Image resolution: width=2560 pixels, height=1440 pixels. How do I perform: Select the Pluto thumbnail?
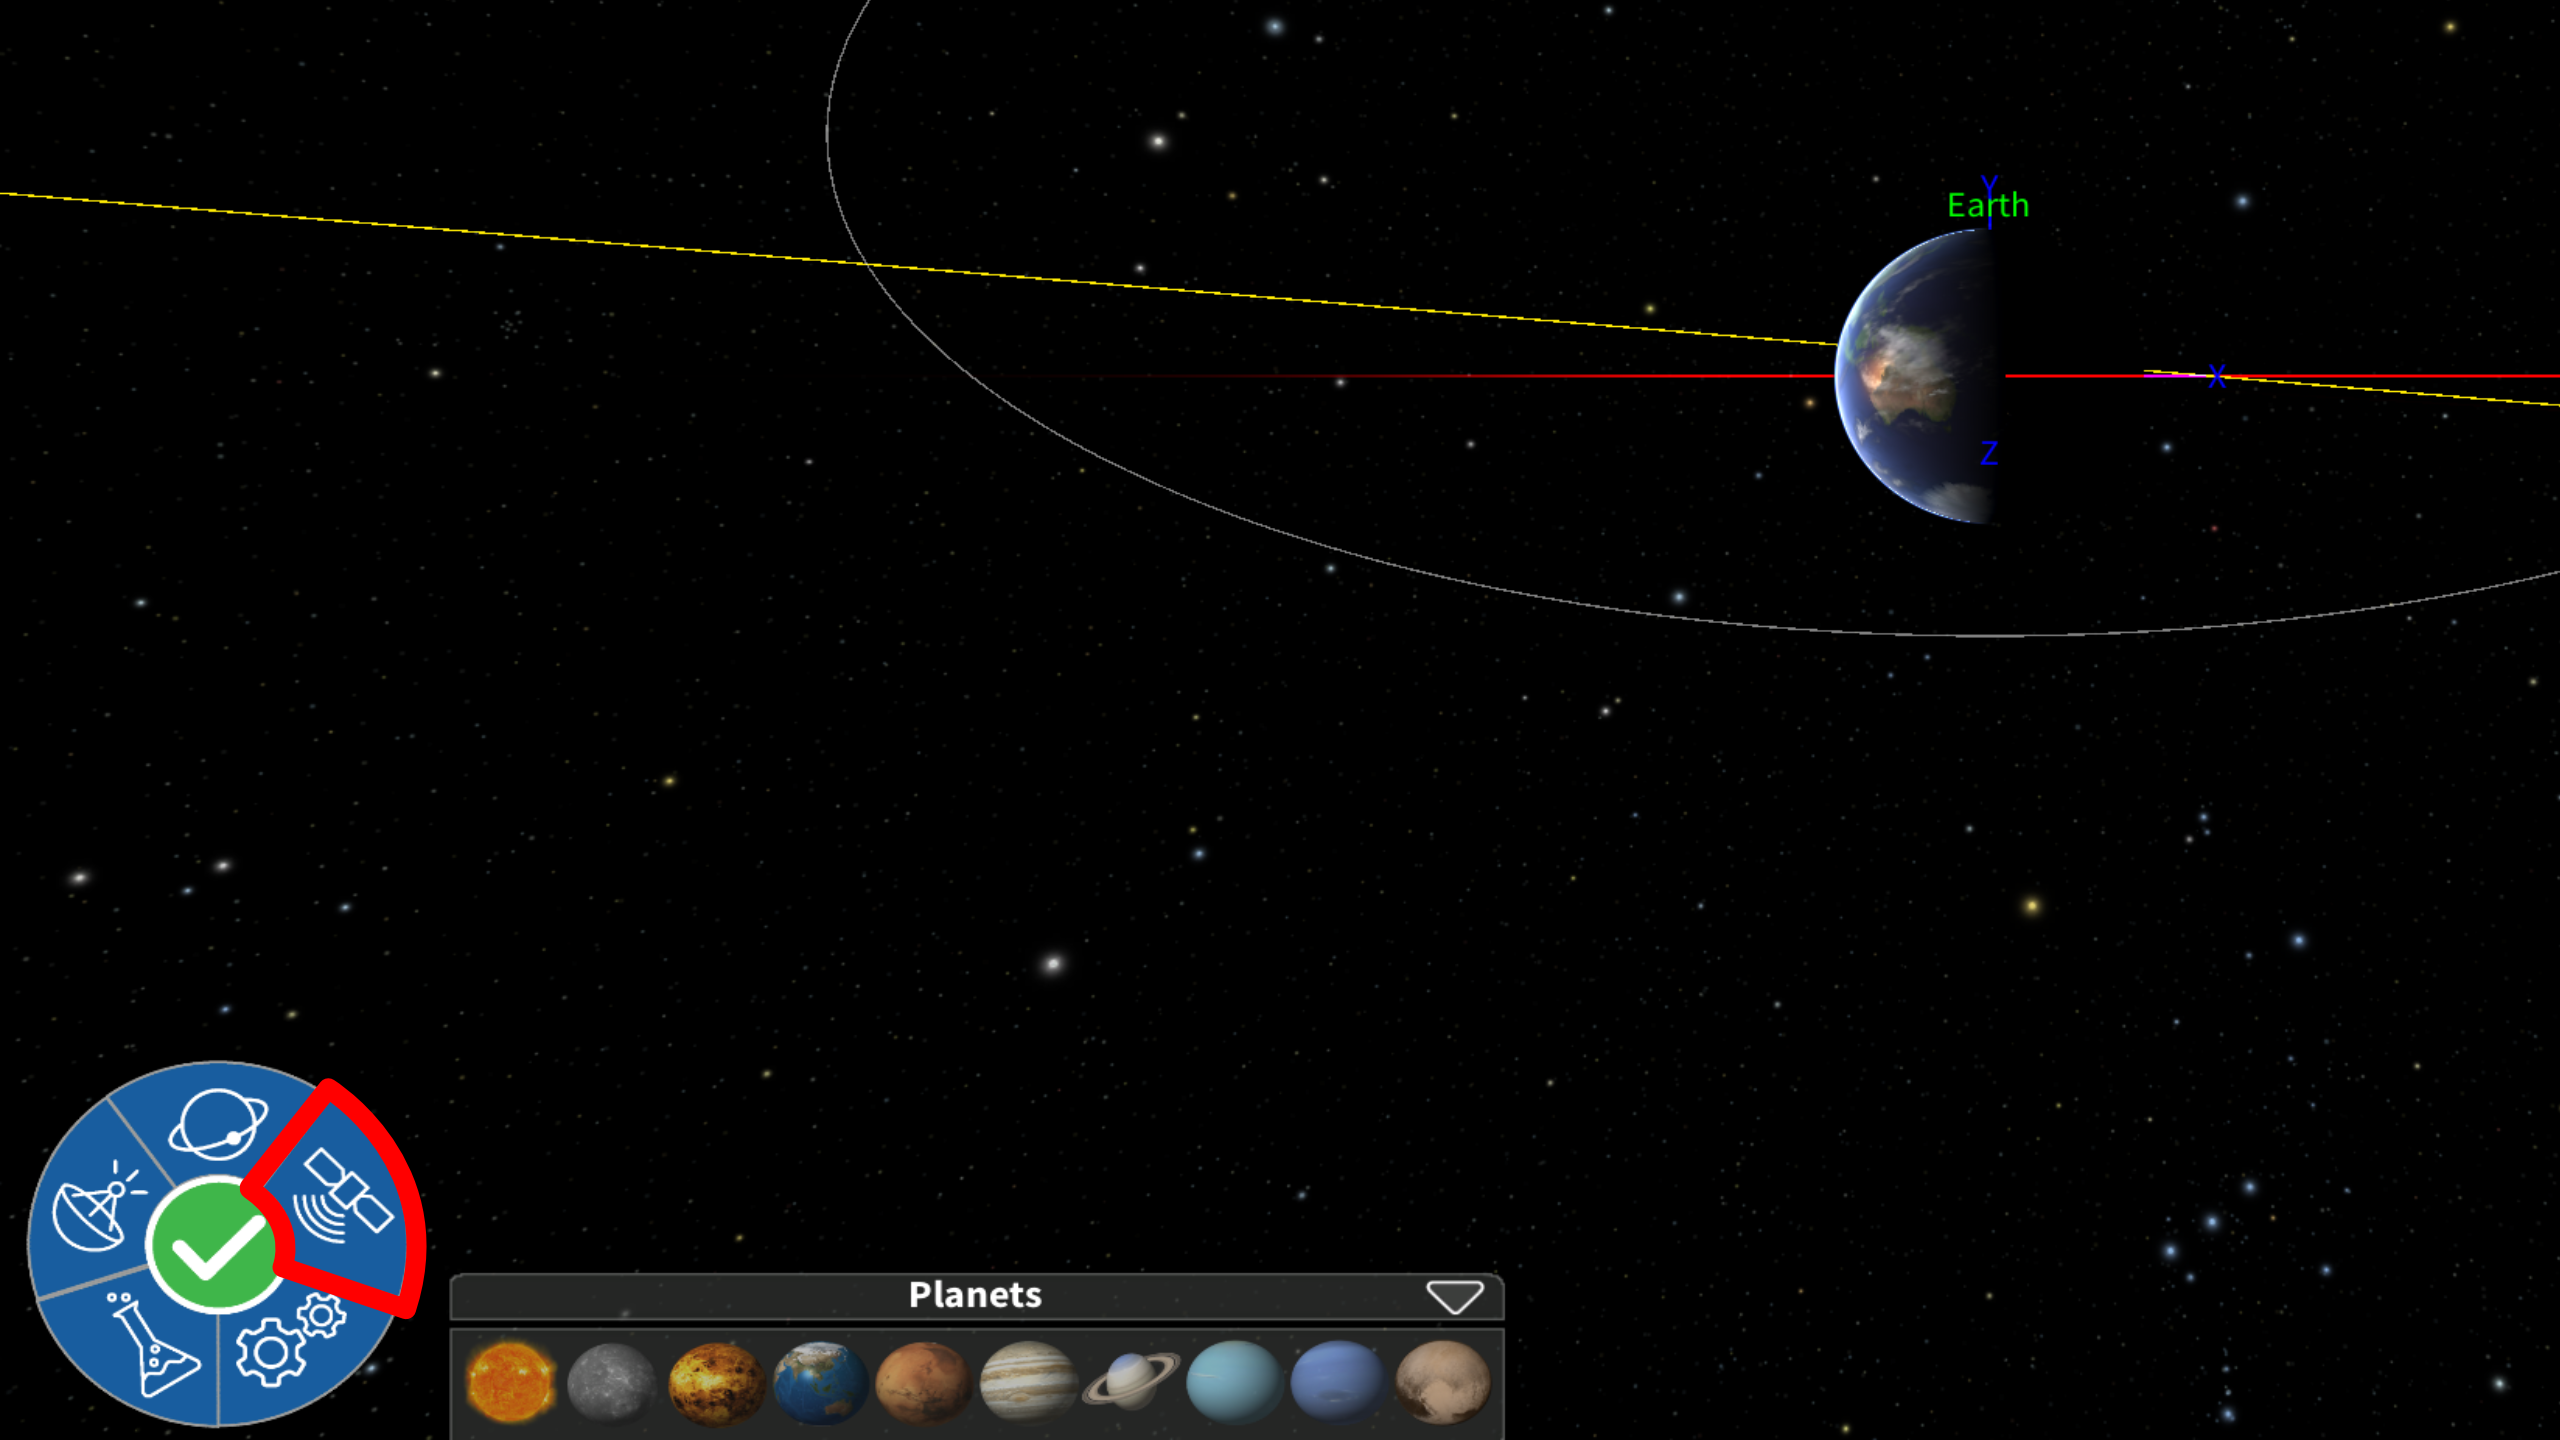(x=1442, y=1382)
